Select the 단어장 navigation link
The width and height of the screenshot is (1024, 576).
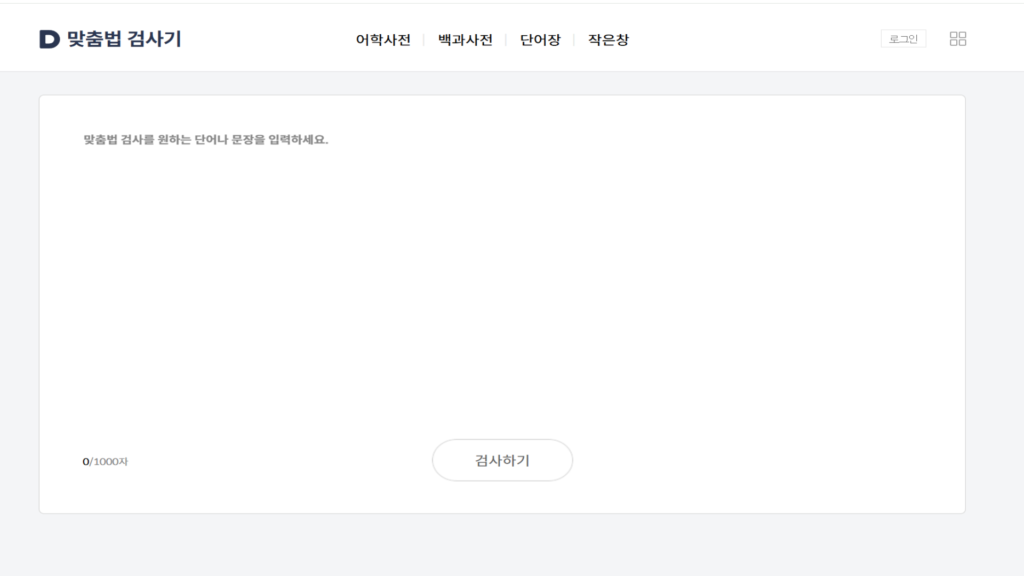(x=540, y=40)
